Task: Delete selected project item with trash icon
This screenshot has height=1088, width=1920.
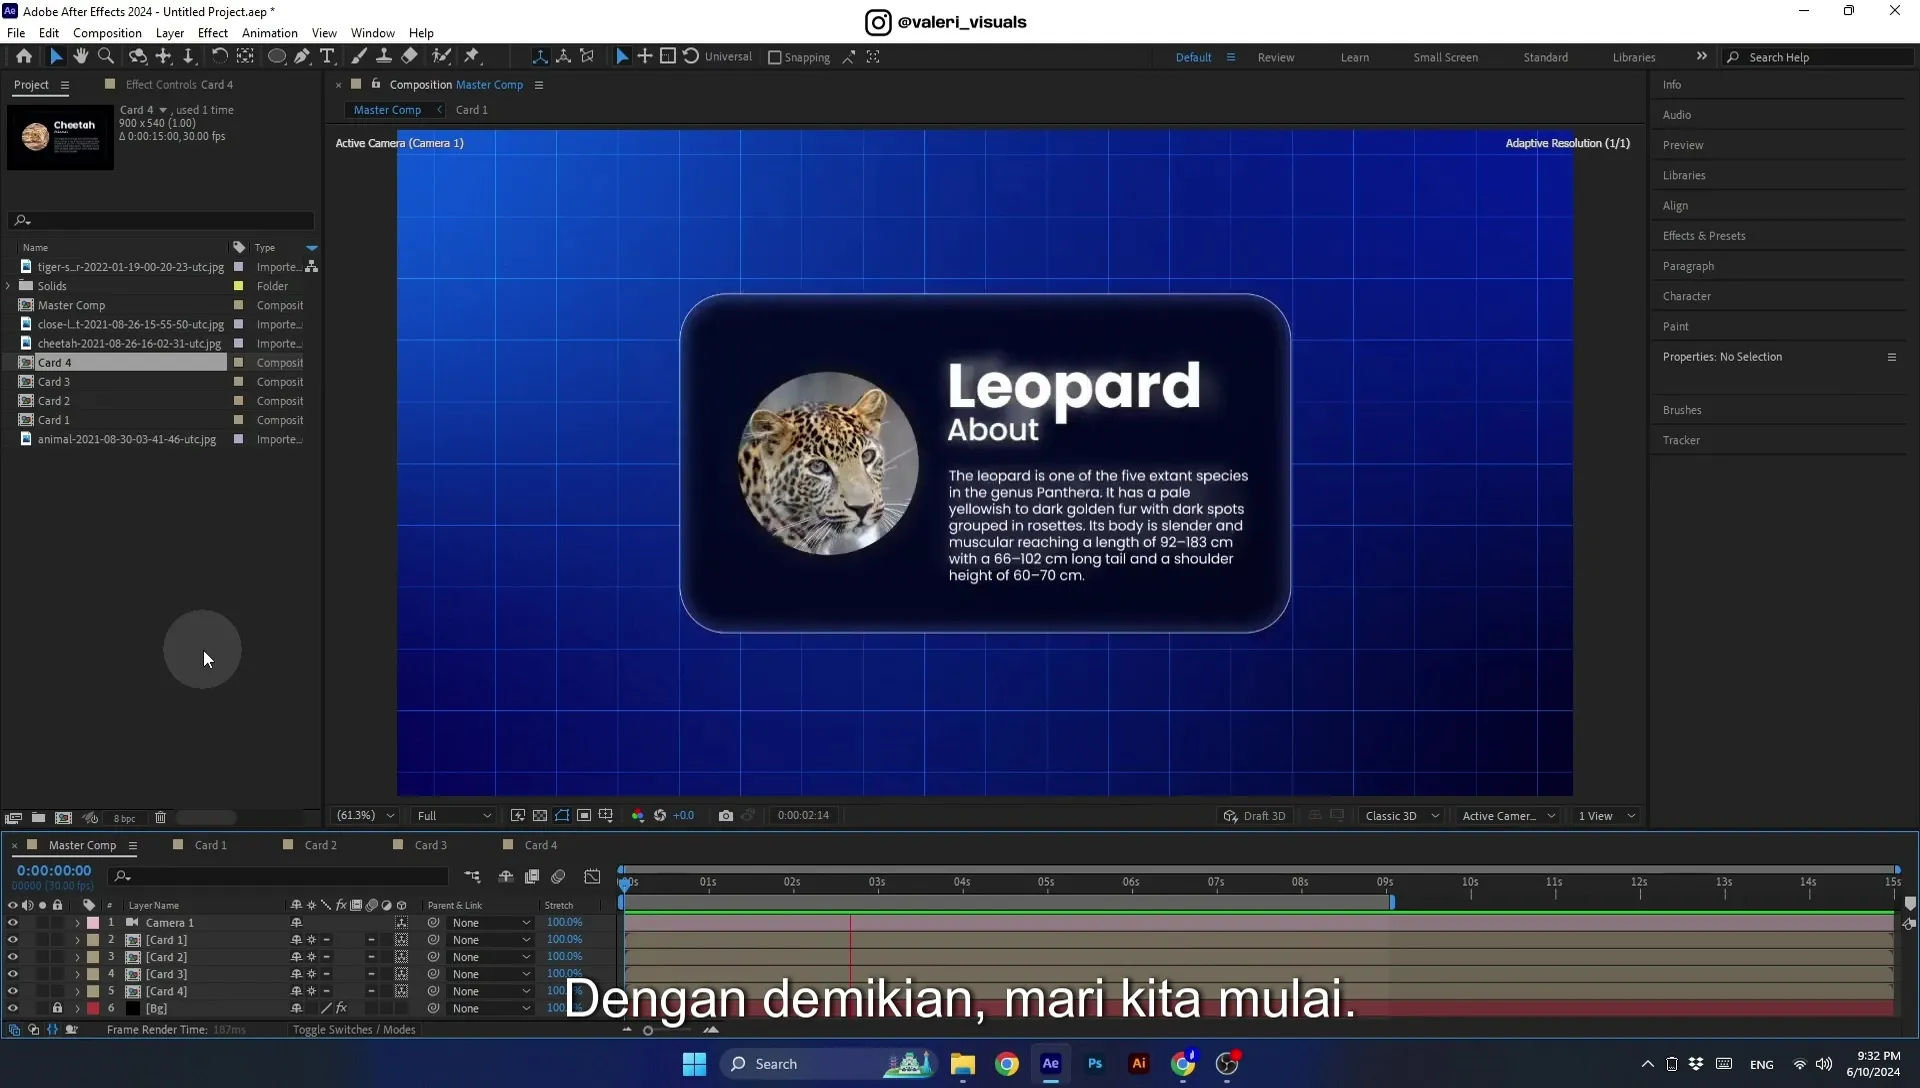Action: (160, 818)
